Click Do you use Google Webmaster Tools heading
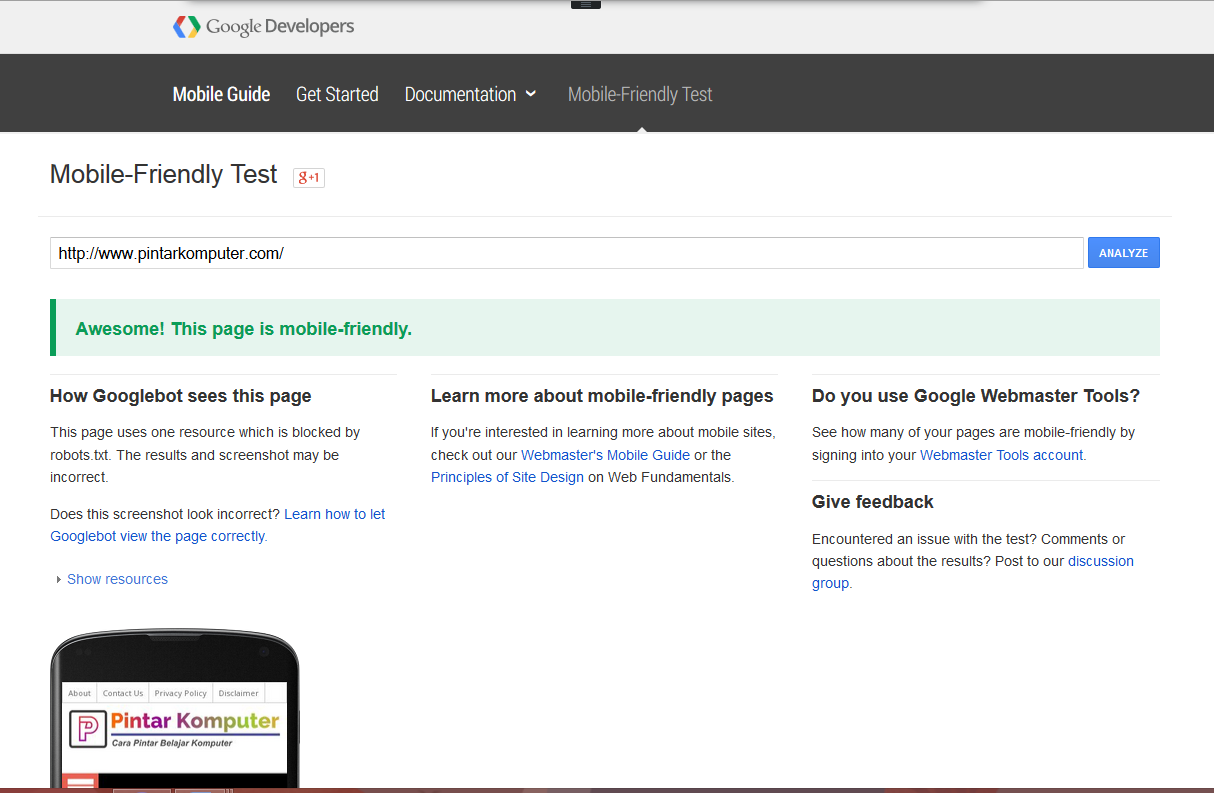The width and height of the screenshot is (1214, 793). [976, 396]
